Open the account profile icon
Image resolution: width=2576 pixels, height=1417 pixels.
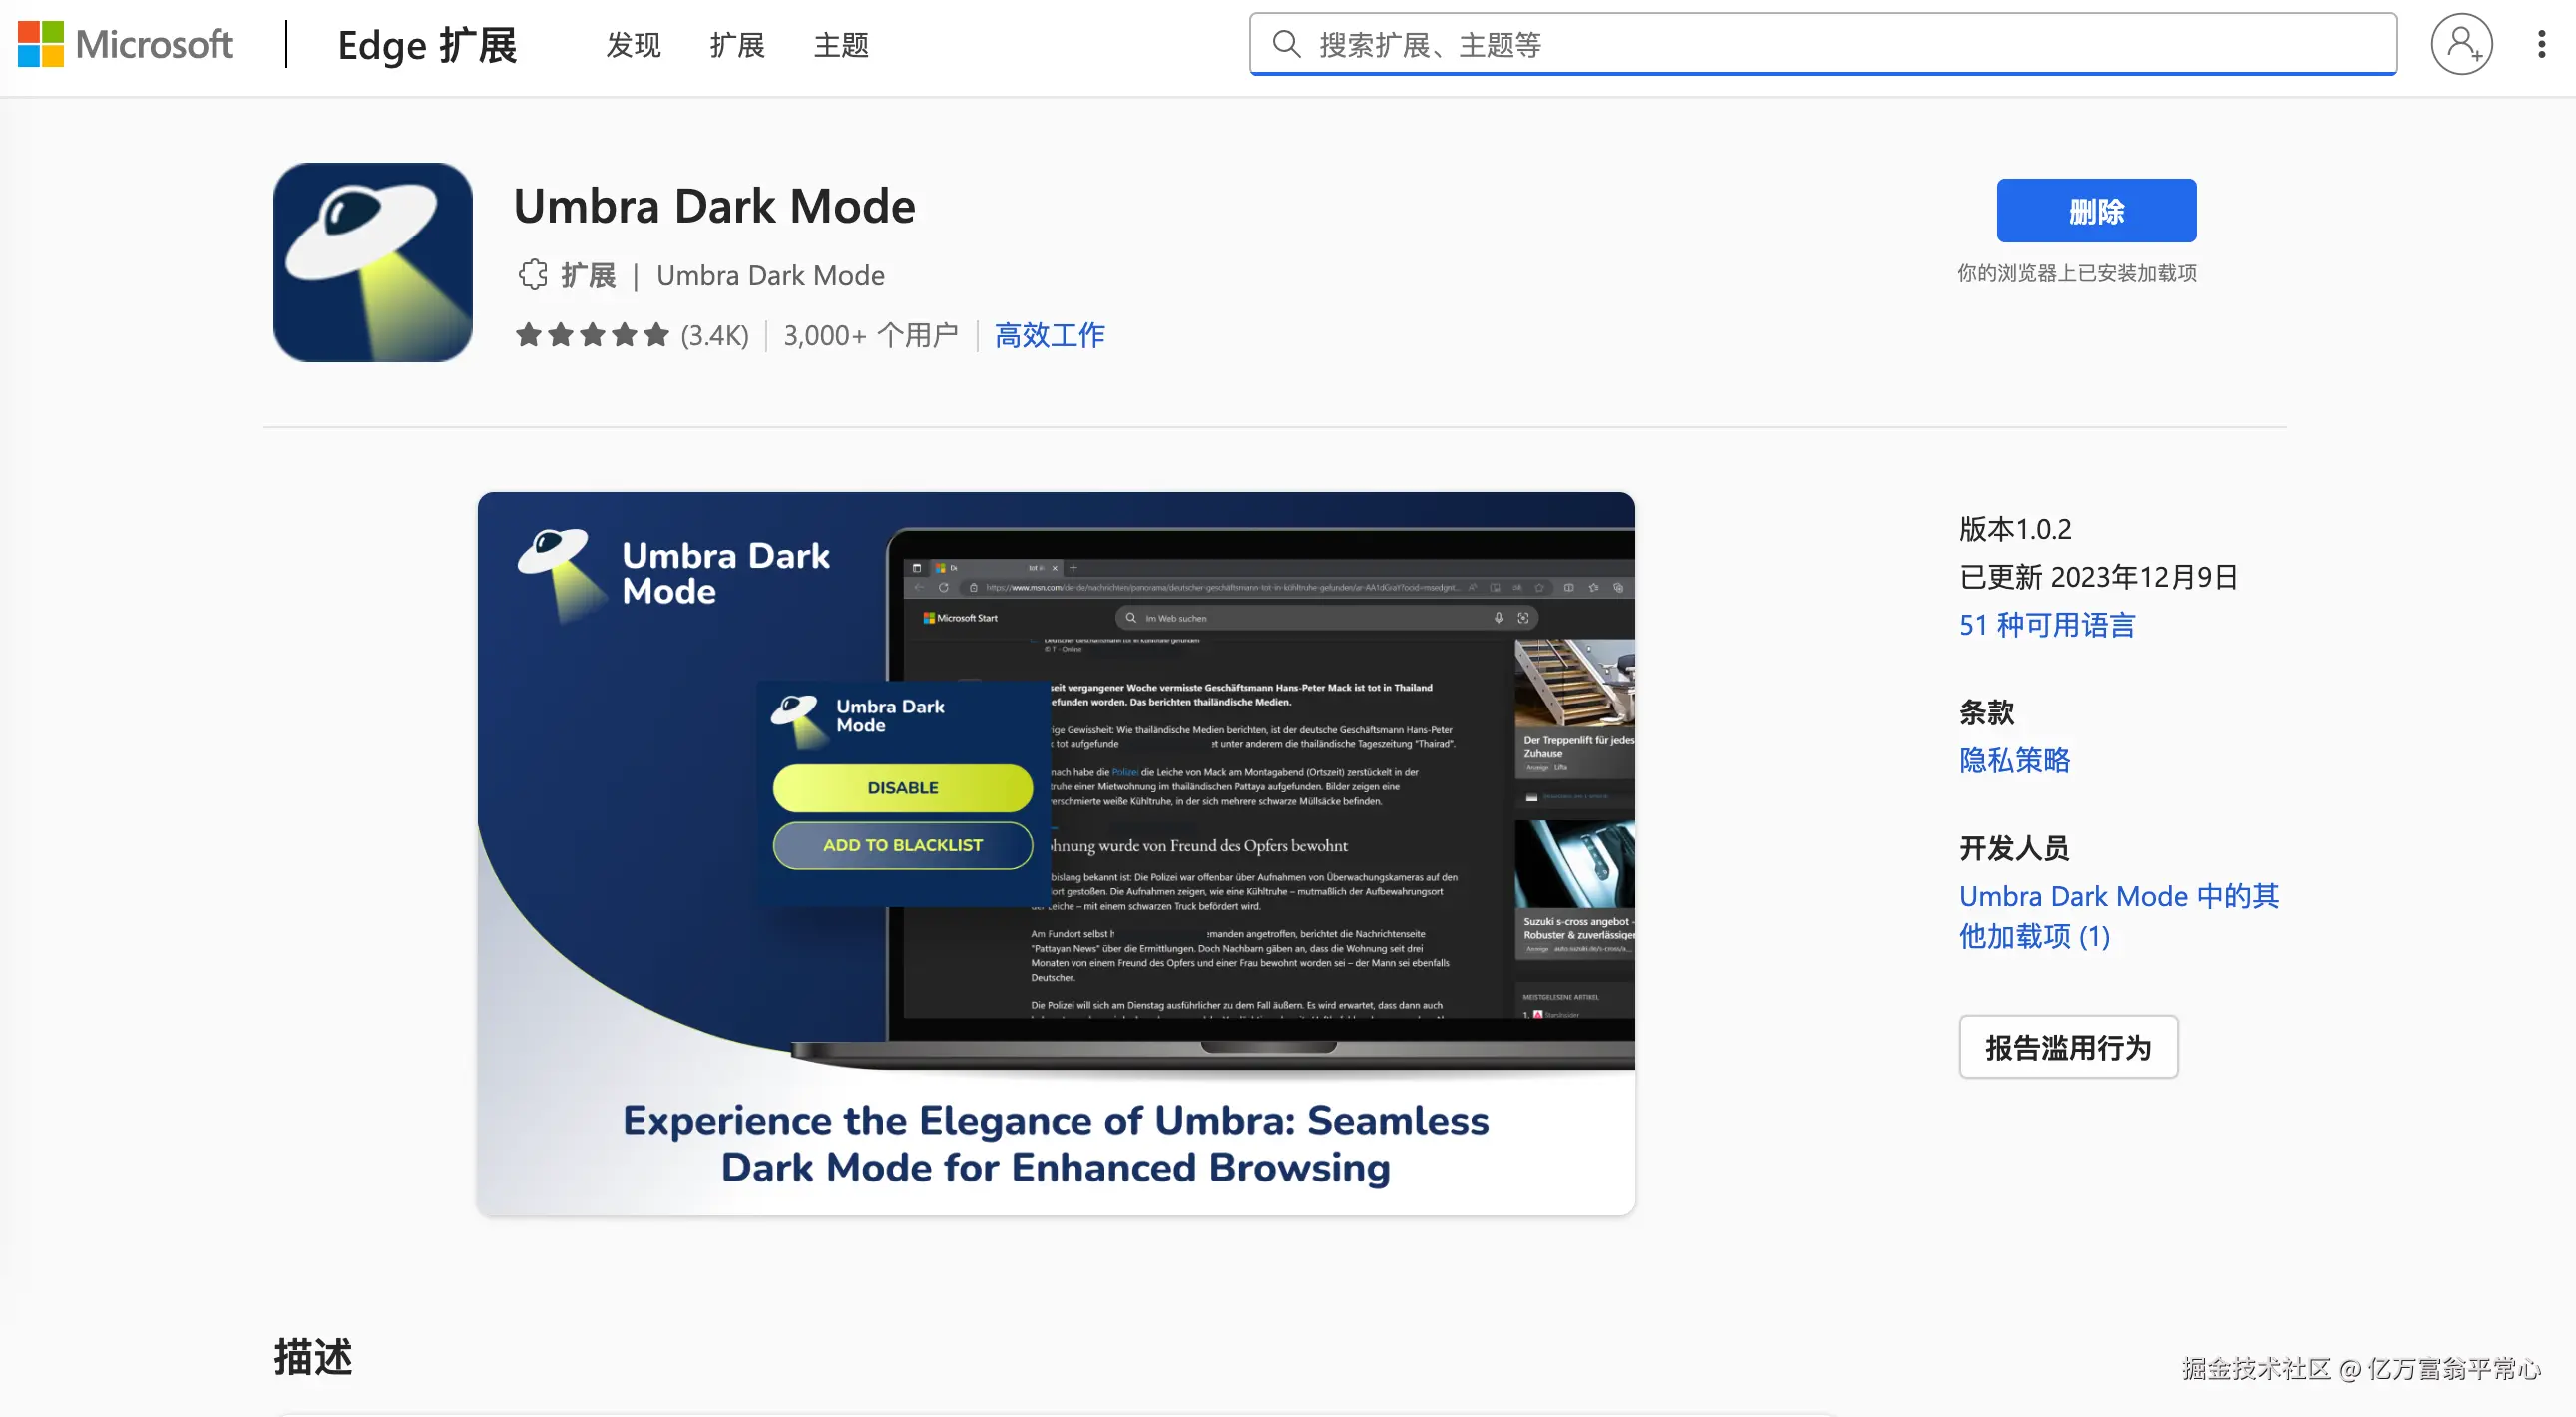2462,44
